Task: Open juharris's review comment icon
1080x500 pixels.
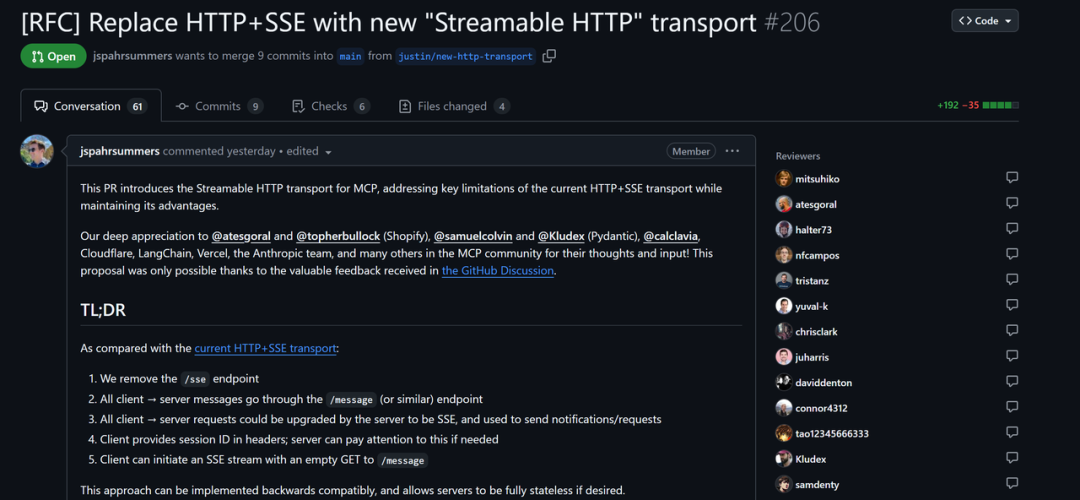Action: point(1012,356)
